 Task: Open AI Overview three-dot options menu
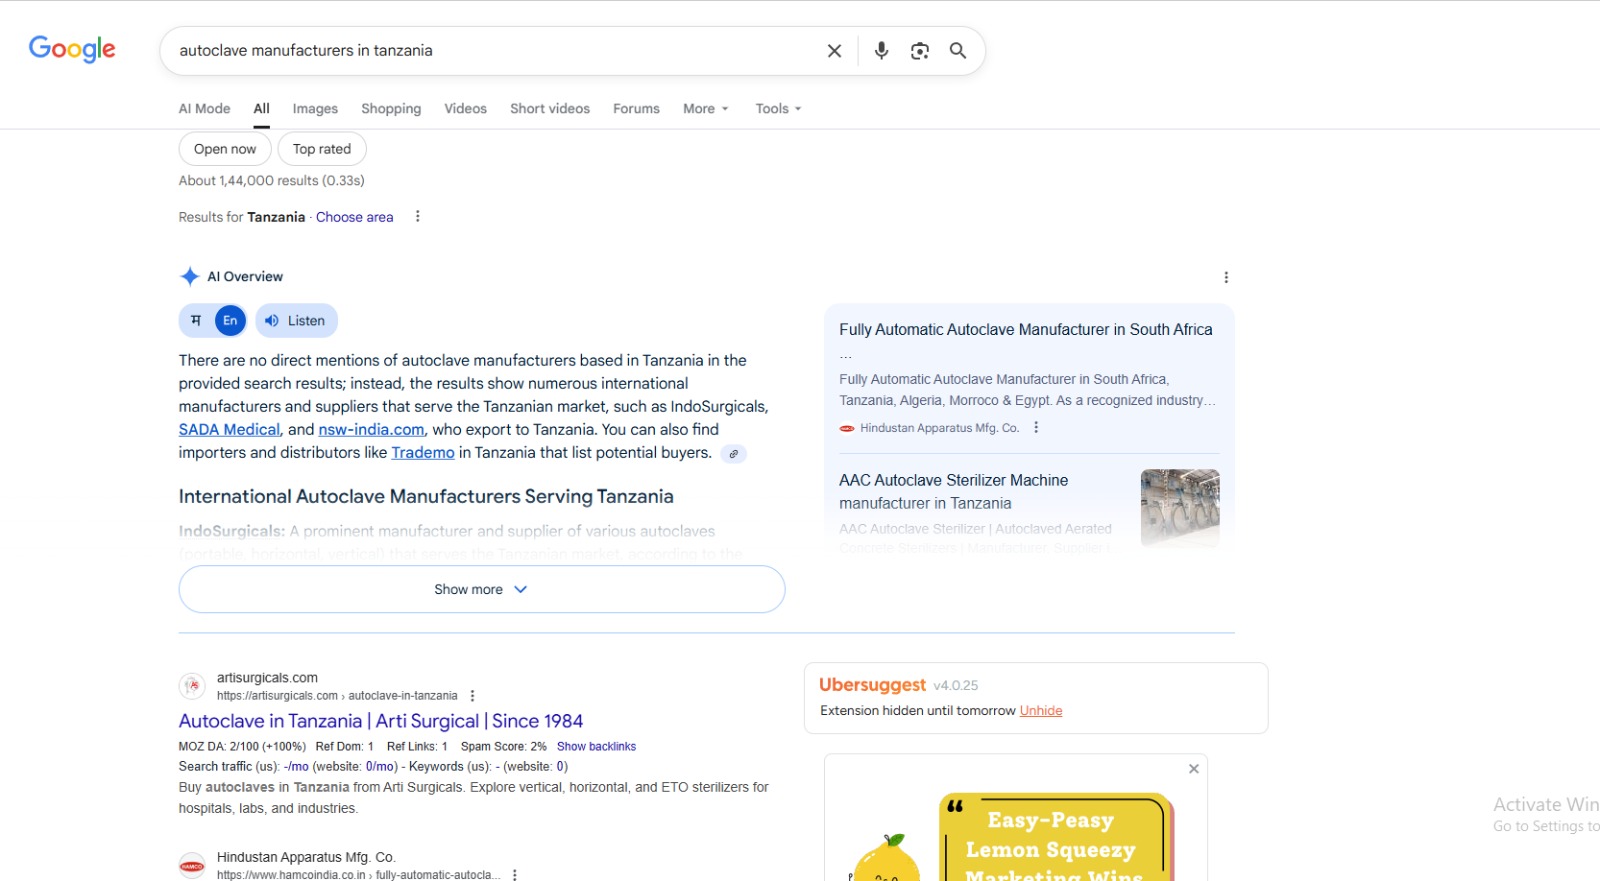click(x=1226, y=278)
